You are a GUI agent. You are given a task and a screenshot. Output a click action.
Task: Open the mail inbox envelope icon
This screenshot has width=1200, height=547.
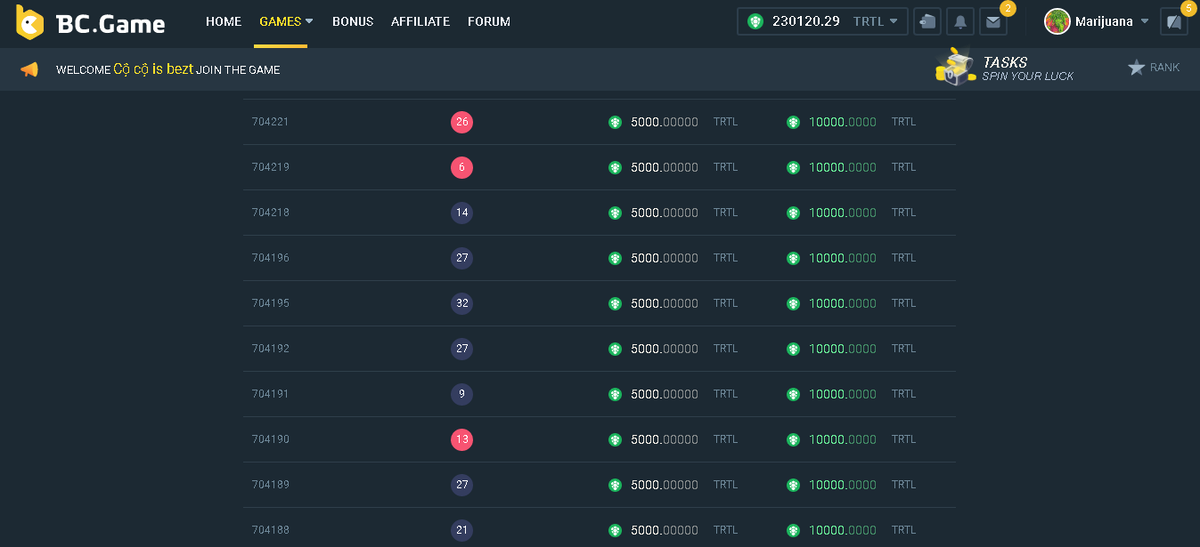point(992,21)
